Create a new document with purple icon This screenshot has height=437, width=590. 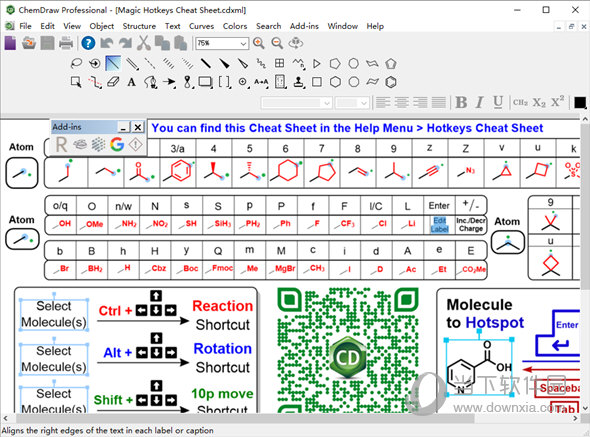coord(10,43)
